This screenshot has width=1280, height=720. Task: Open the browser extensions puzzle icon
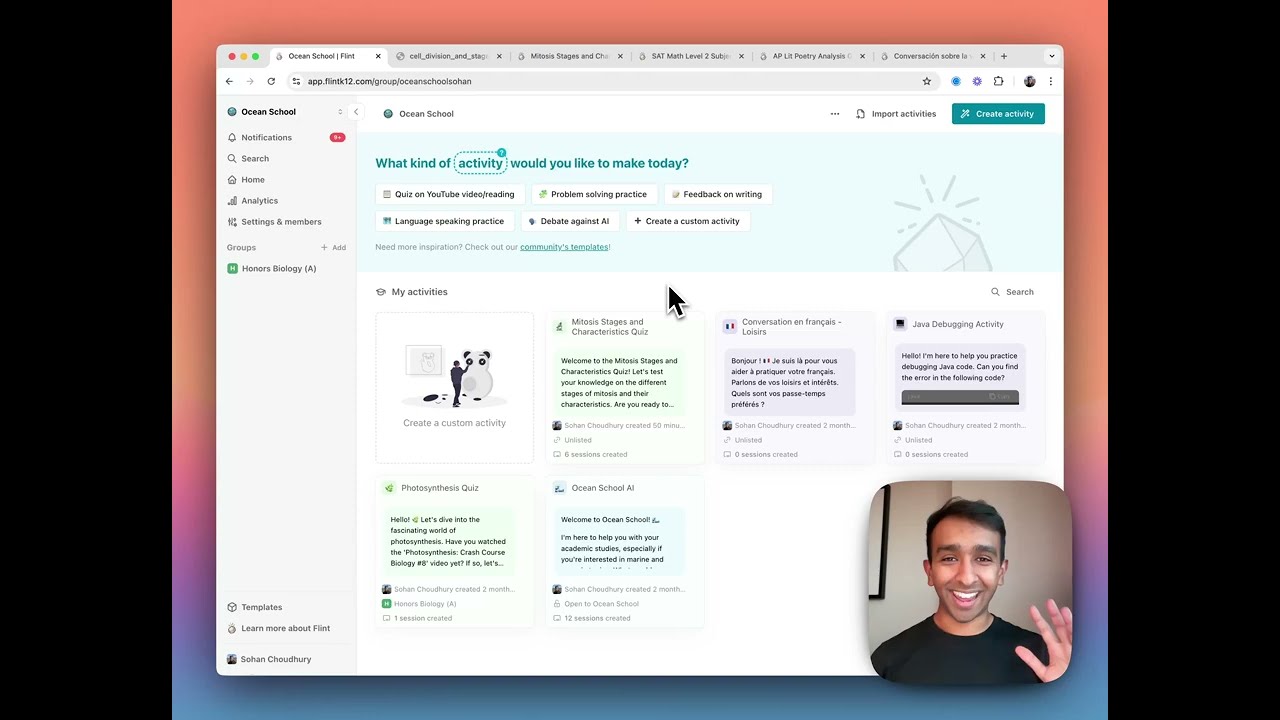pyautogui.click(x=998, y=81)
